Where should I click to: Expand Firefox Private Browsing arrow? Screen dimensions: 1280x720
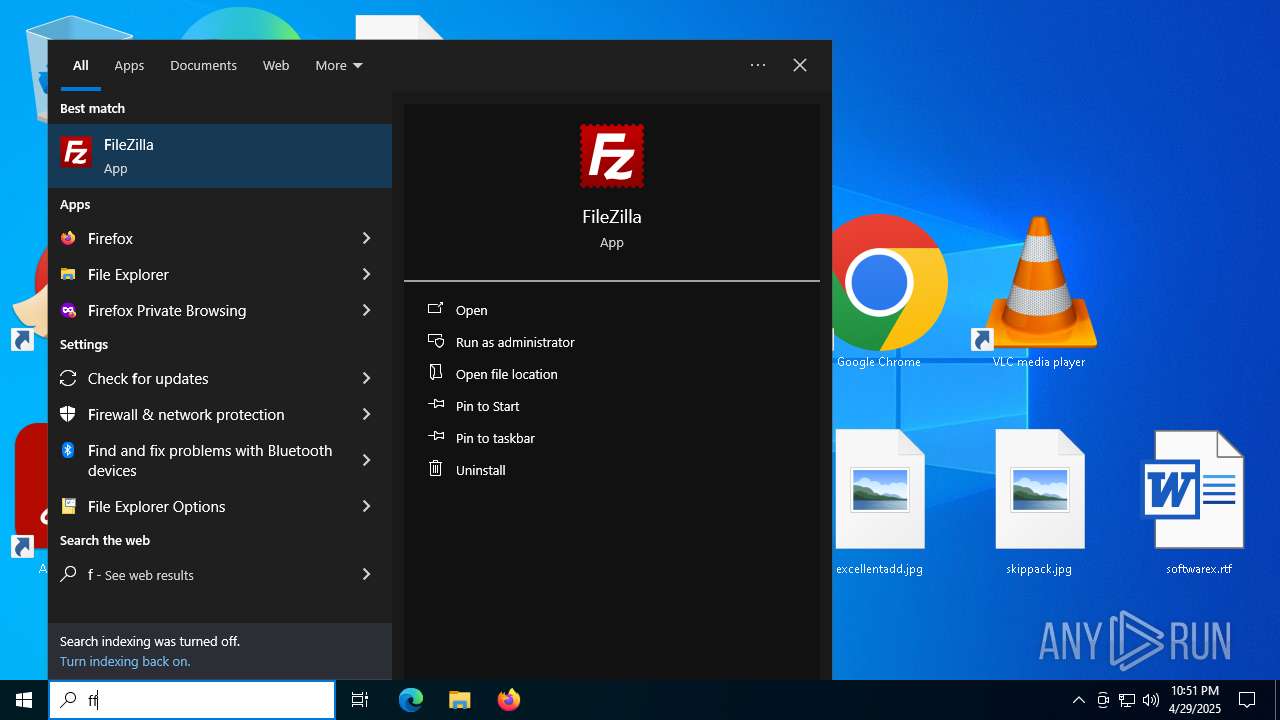[366, 310]
